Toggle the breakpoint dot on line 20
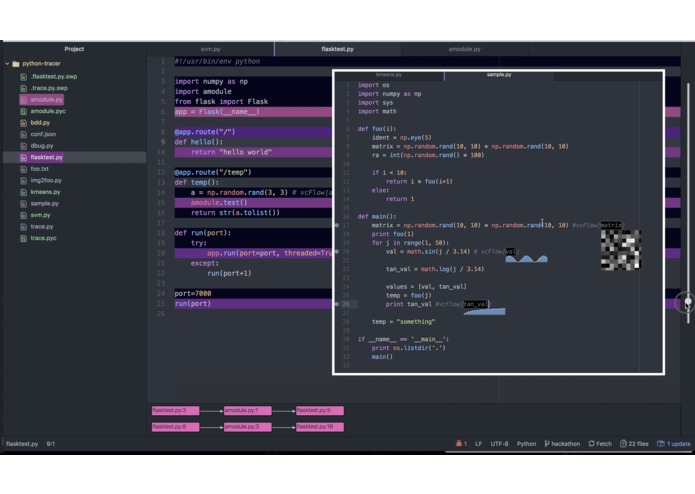The image size is (695, 494). click(x=336, y=252)
